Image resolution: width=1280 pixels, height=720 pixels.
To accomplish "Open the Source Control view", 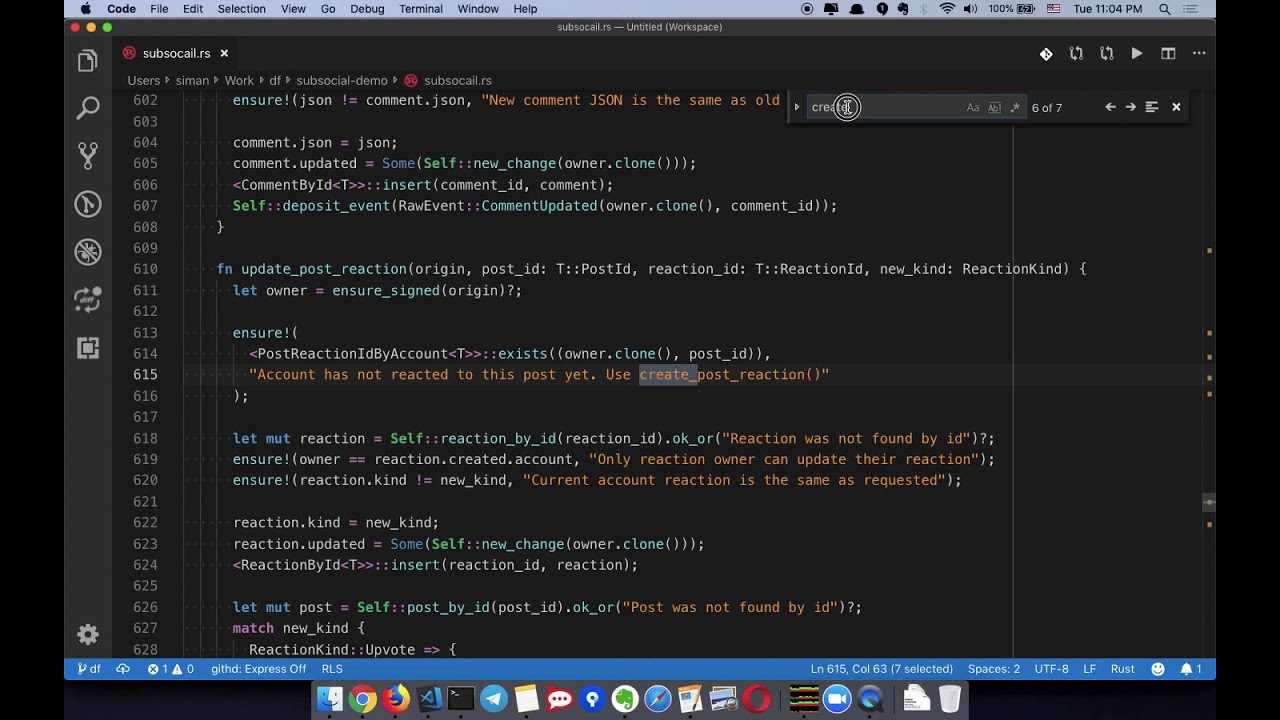I will (88, 155).
